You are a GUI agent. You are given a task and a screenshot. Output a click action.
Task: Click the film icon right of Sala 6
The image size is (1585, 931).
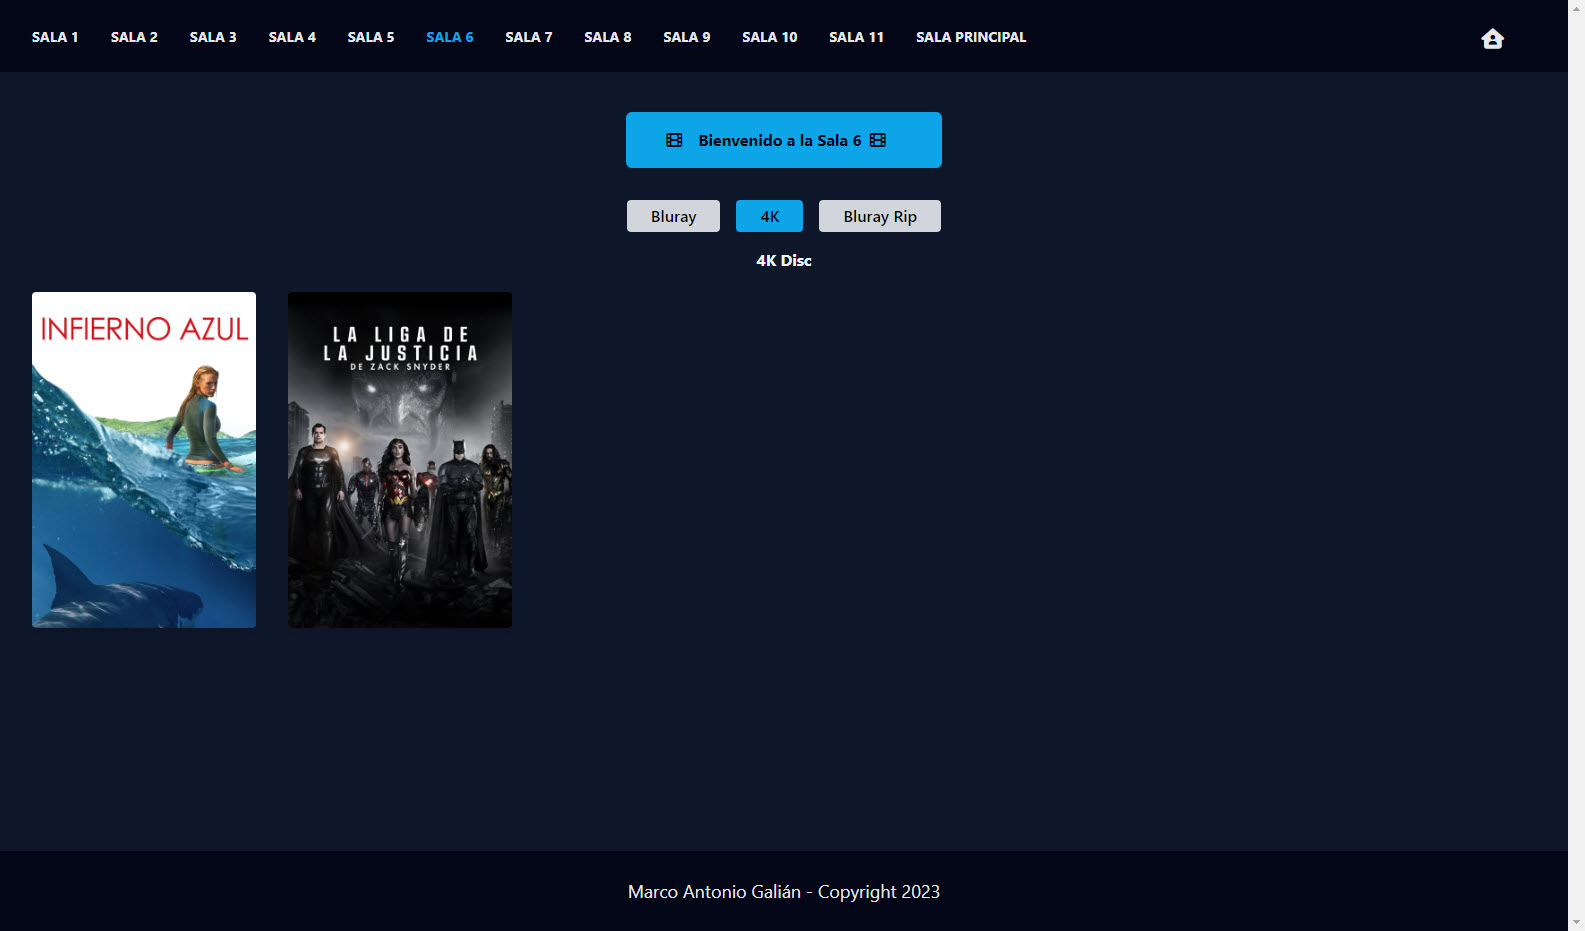coord(878,141)
